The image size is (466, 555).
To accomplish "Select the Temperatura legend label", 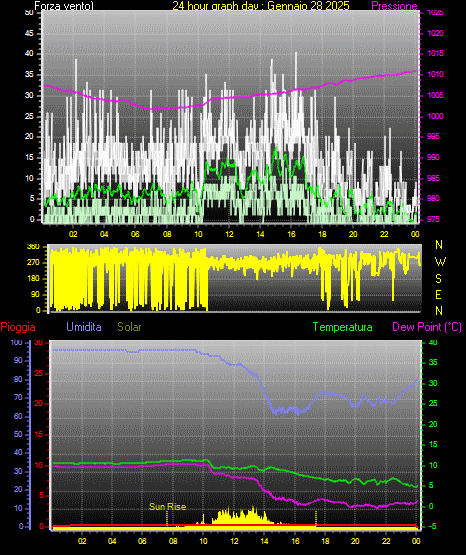I will point(343,327).
